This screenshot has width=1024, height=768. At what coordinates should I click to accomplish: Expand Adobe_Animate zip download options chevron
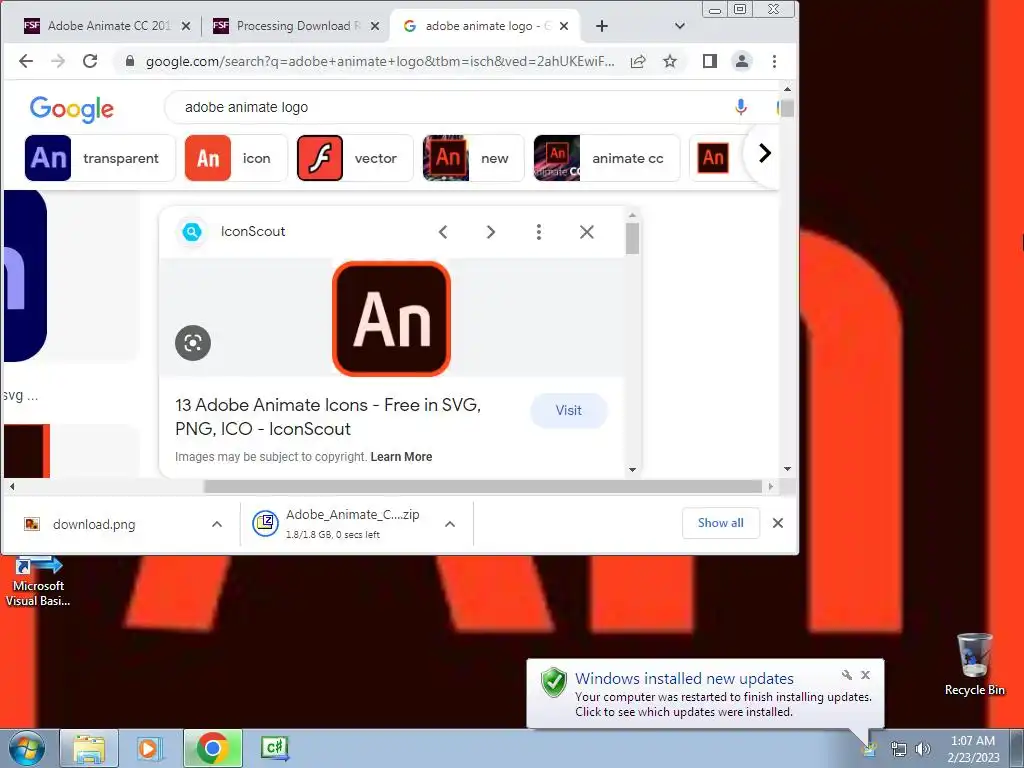tap(450, 524)
